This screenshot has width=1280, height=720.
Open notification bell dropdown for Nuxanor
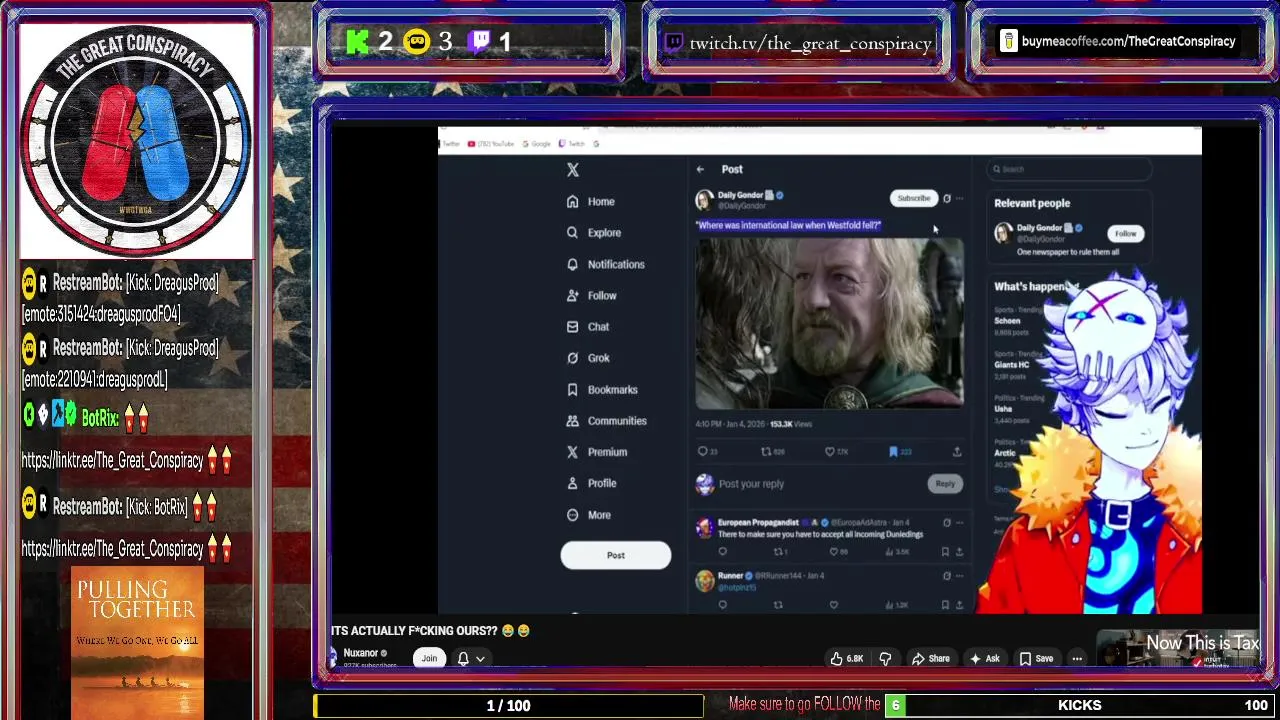pos(471,658)
